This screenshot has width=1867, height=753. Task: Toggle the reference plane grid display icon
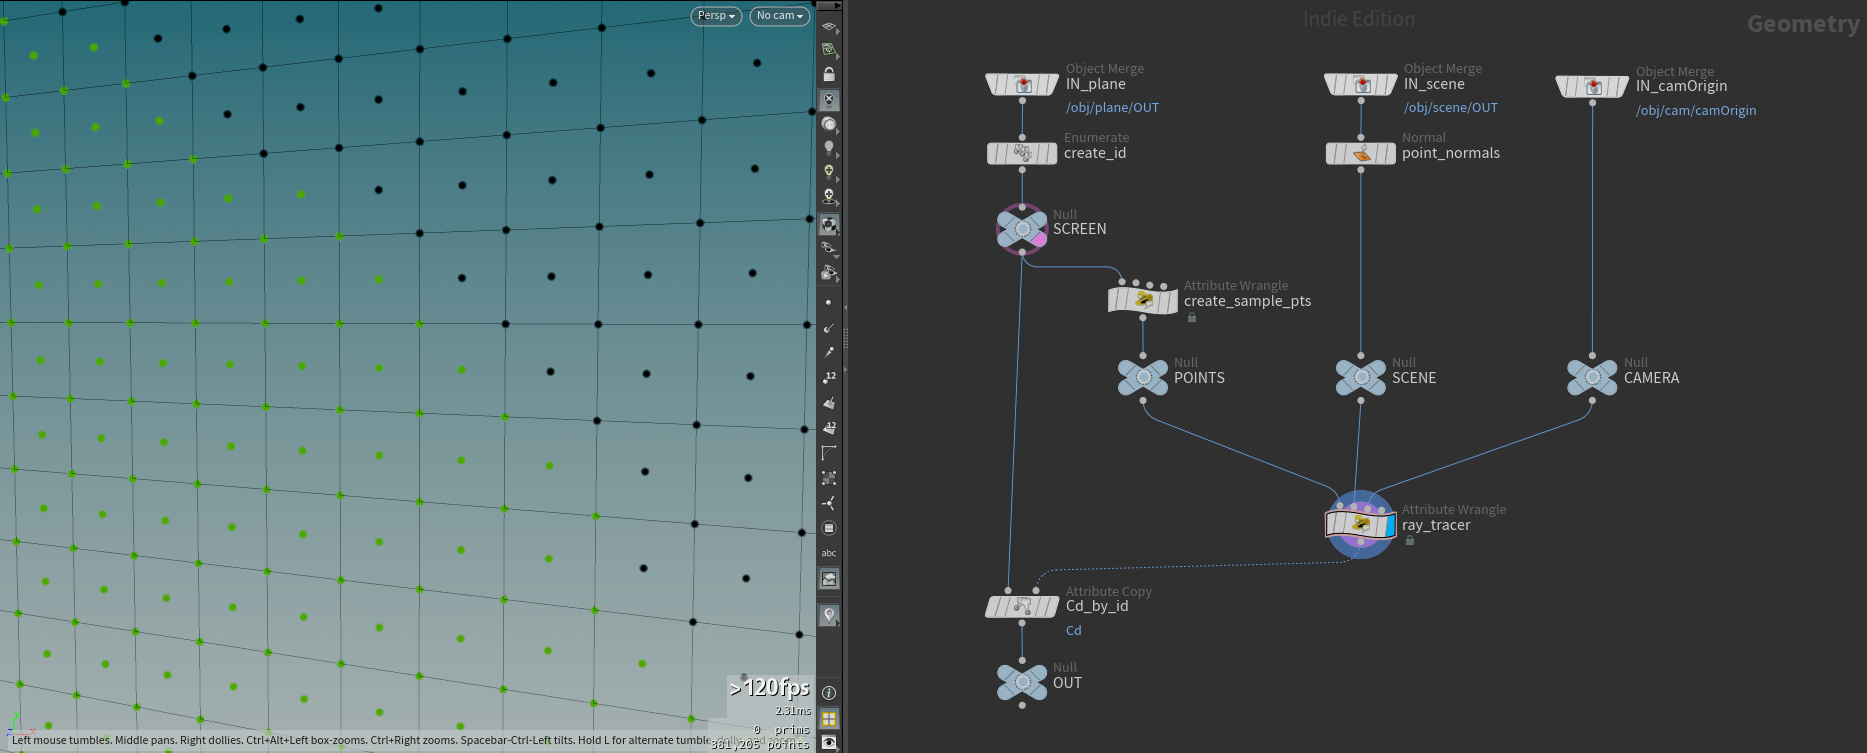tap(829, 26)
